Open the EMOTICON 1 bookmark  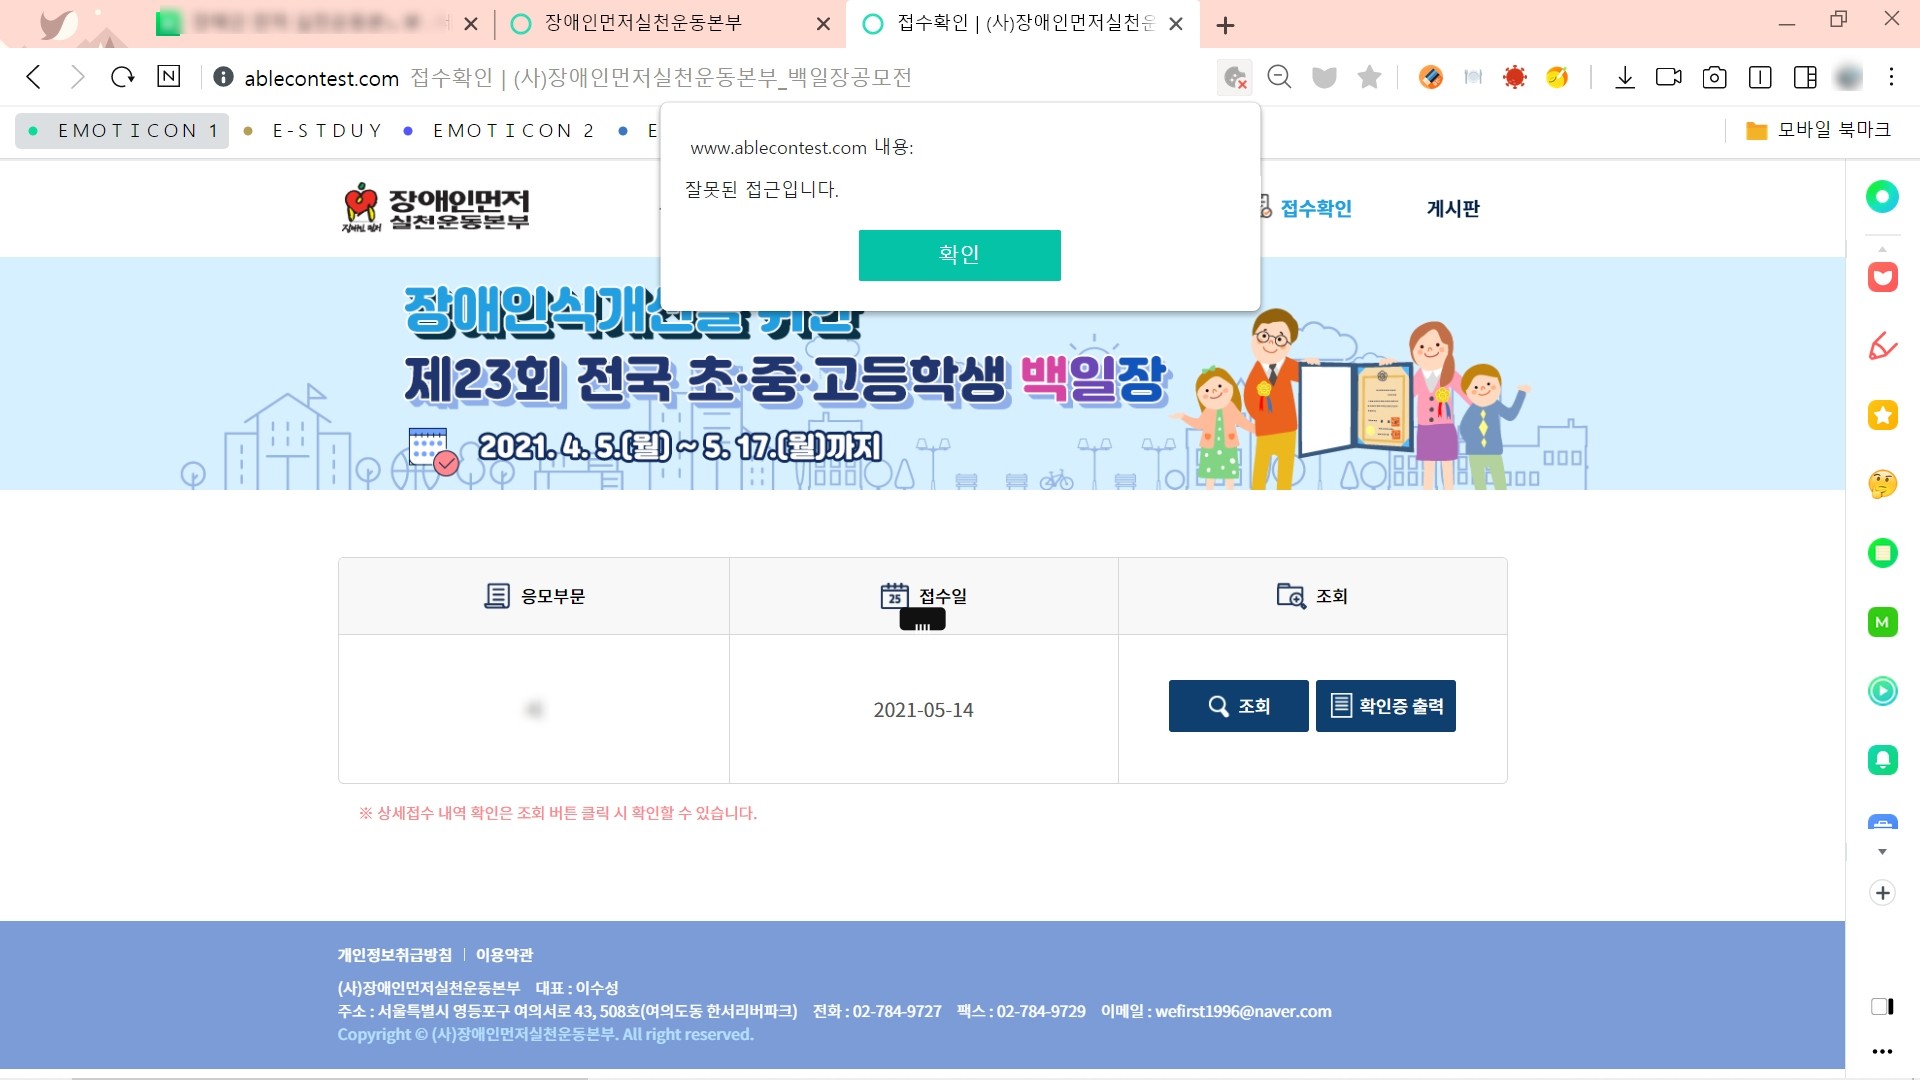(x=122, y=131)
